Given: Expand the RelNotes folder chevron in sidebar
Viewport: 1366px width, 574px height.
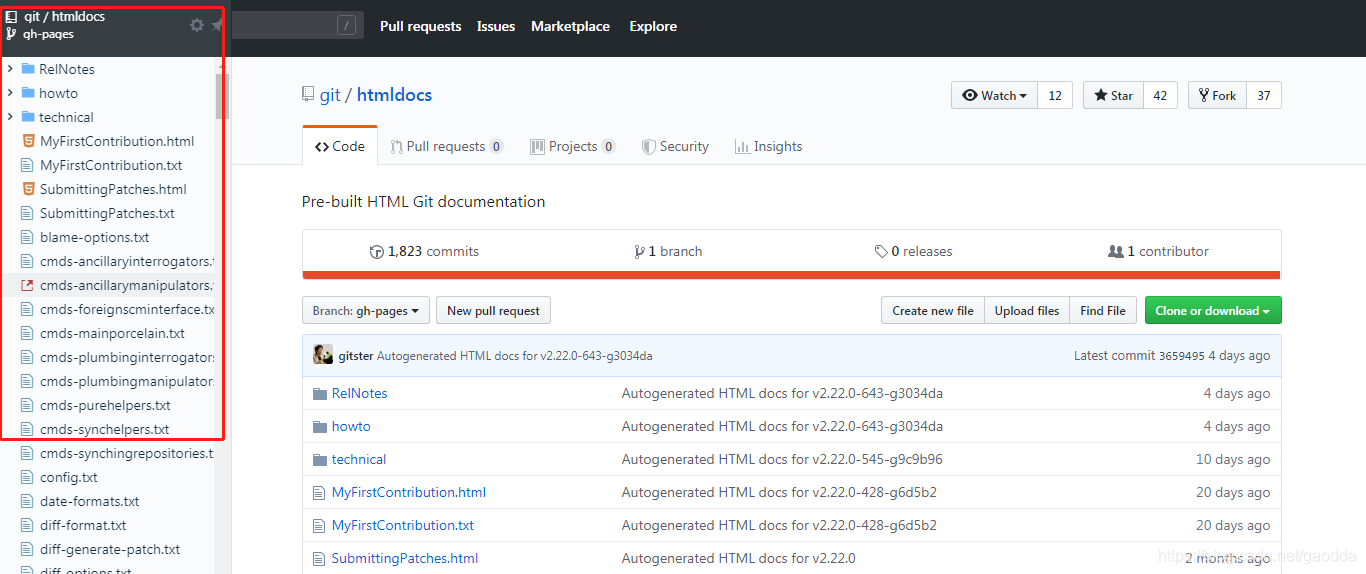Looking at the screenshot, I should click(x=10, y=69).
